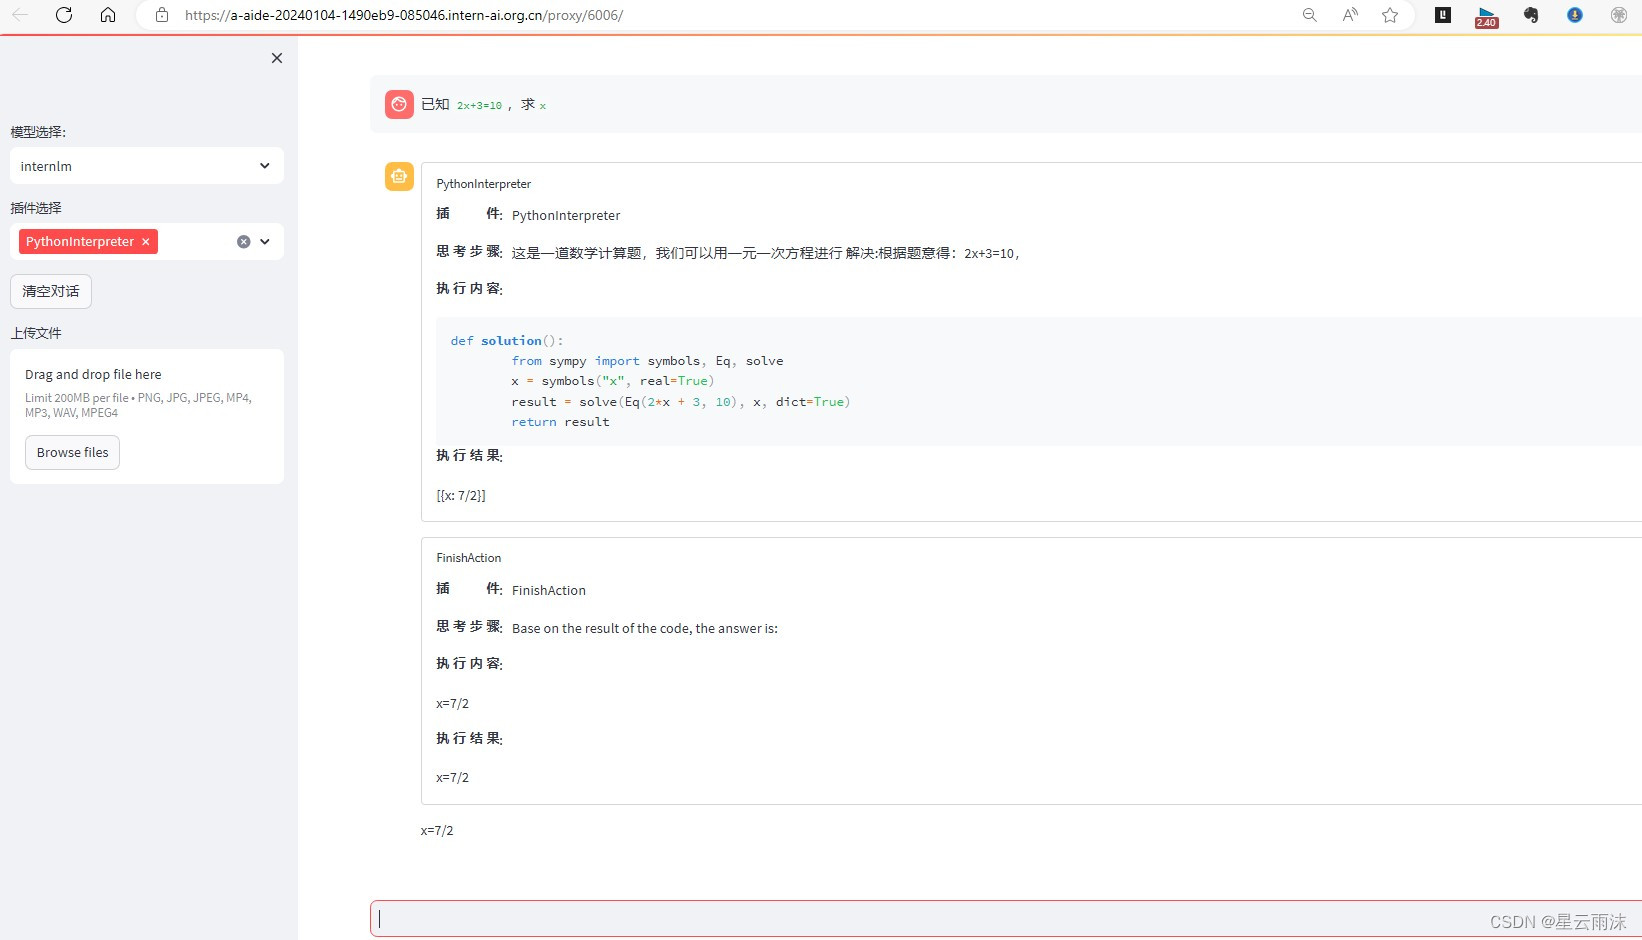Click 'Base on the result of the code' text
1642x940 pixels.
coord(645,629)
